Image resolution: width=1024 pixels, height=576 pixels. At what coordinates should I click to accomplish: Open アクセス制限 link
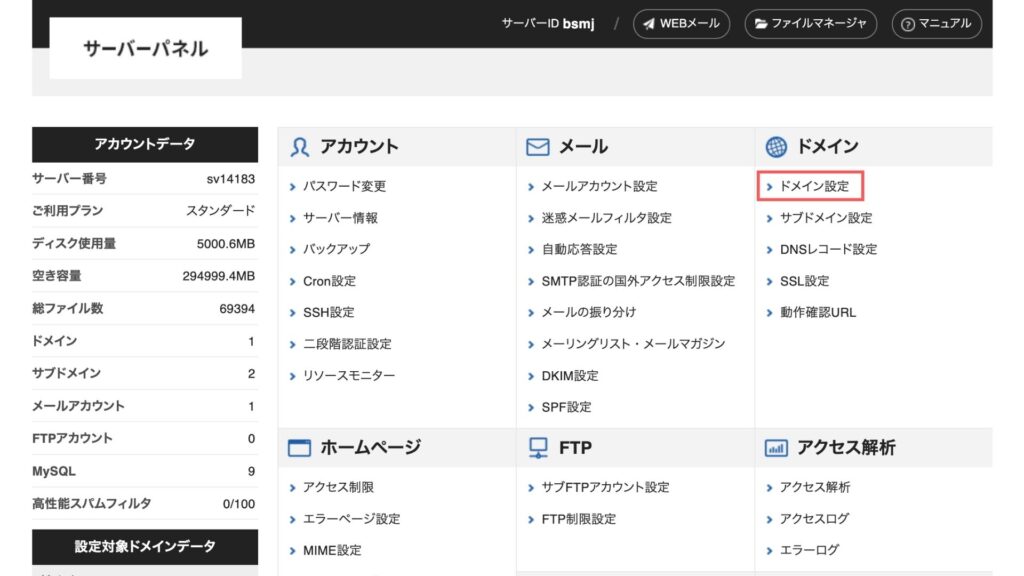point(338,488)
